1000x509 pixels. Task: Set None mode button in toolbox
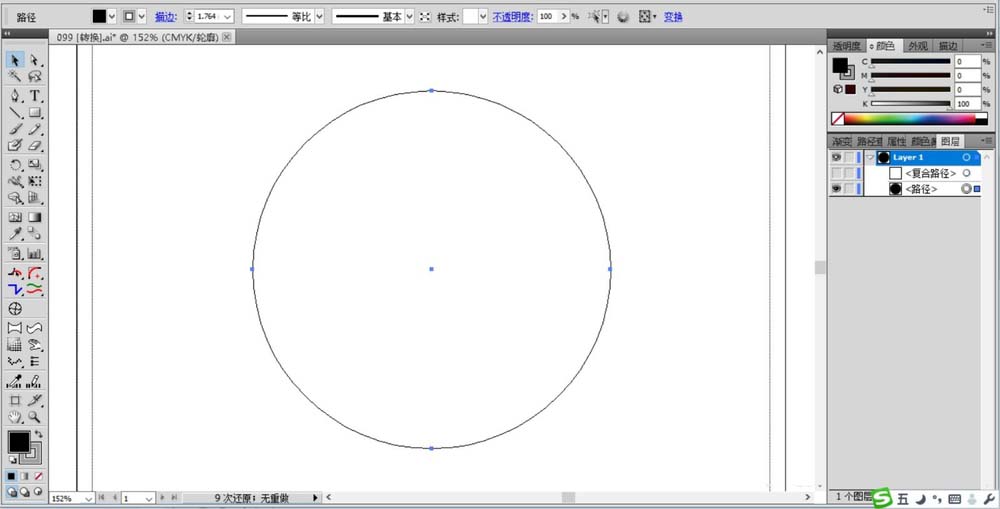click(38, 476)
